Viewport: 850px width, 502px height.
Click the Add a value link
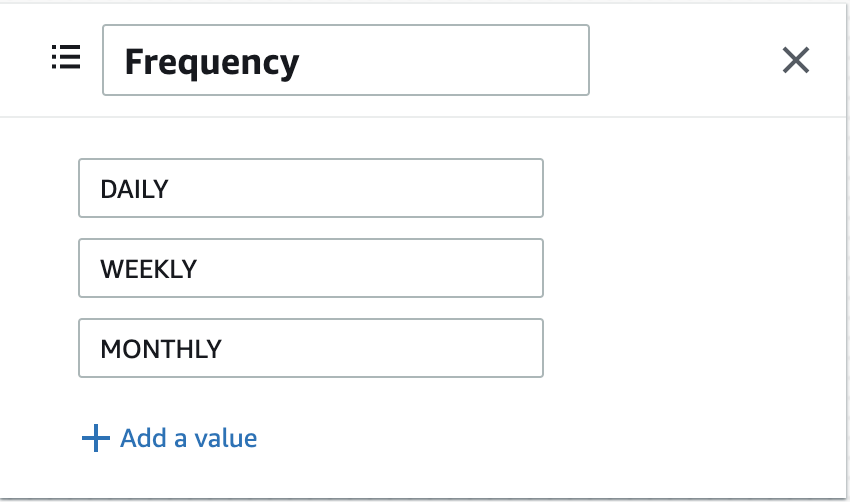170,438
